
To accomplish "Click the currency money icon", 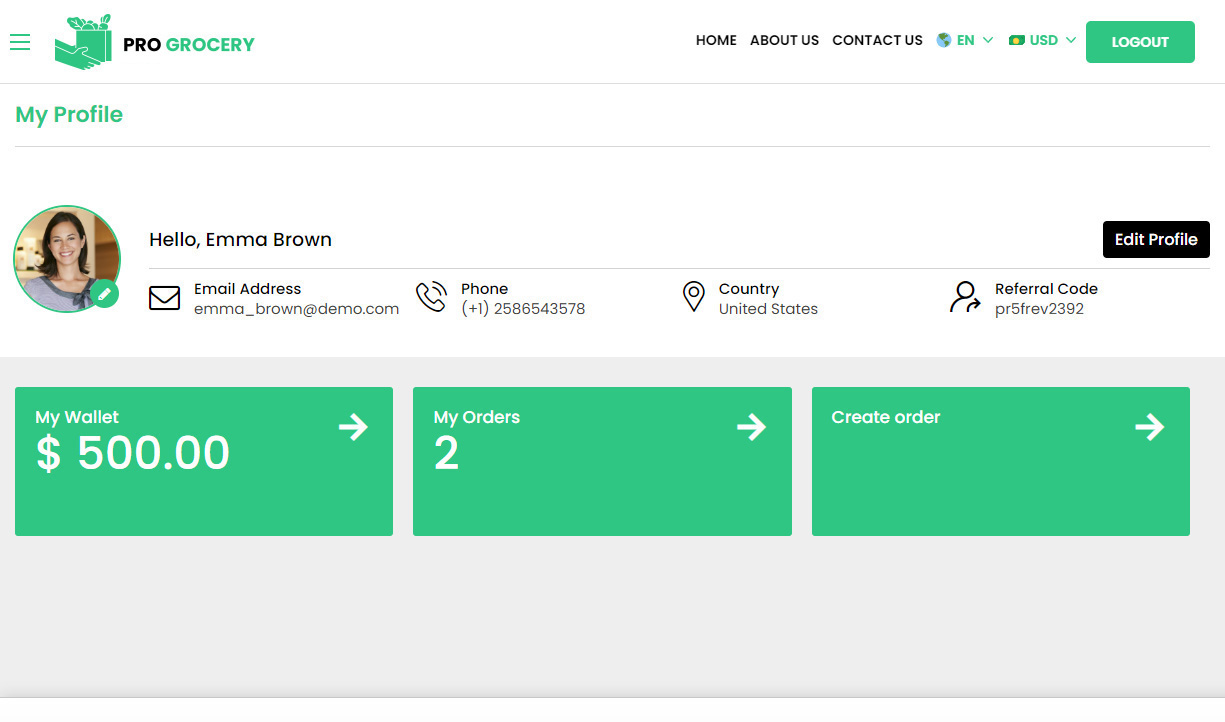I will [1017, 40].
